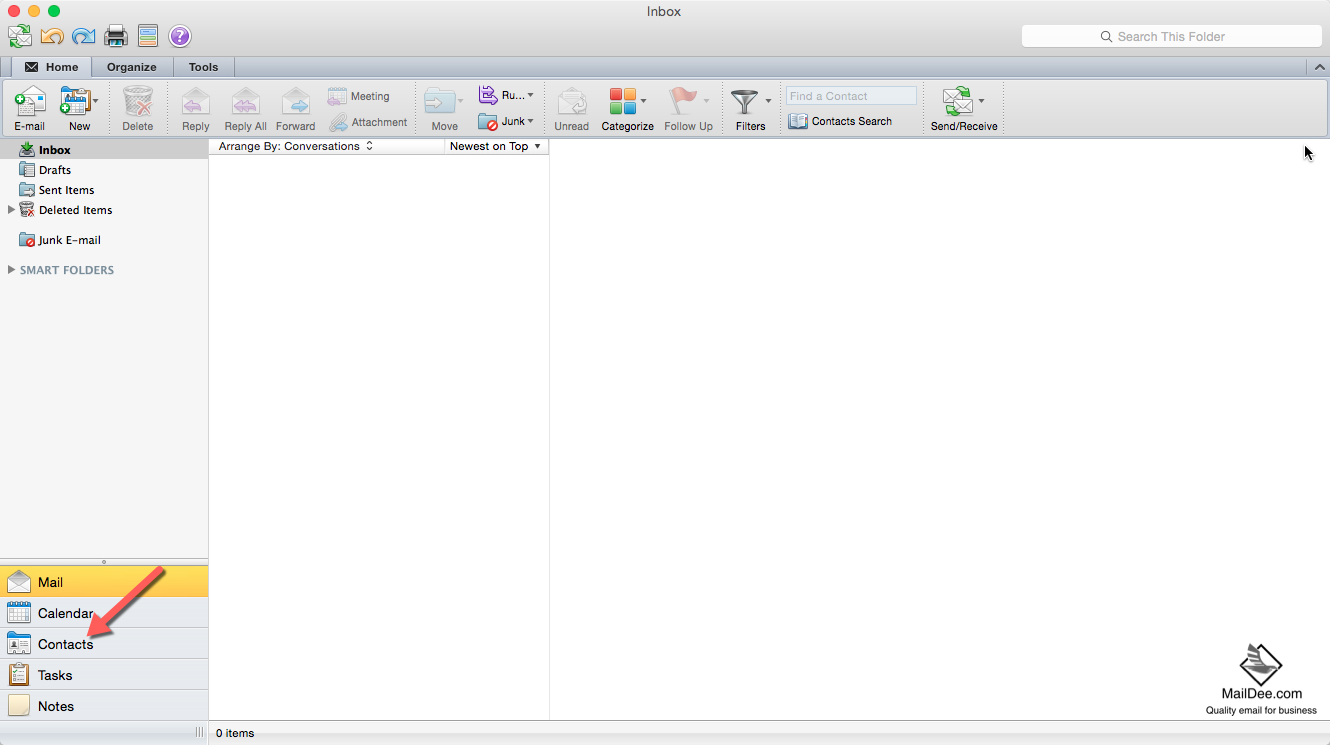Select the Junk E-mail folder

[x=69, y=240]
